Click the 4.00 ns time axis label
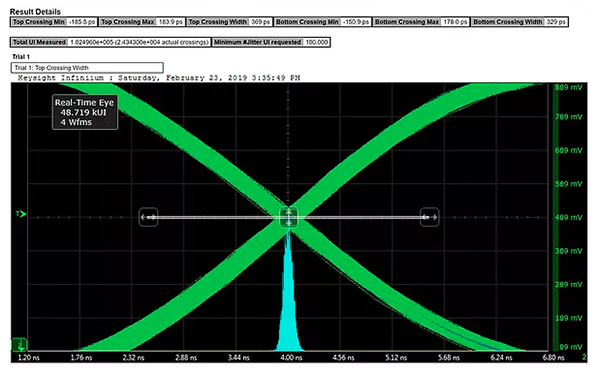Viewport: 600px width, 376px height. pyautogui.click(x=292, y=358)
